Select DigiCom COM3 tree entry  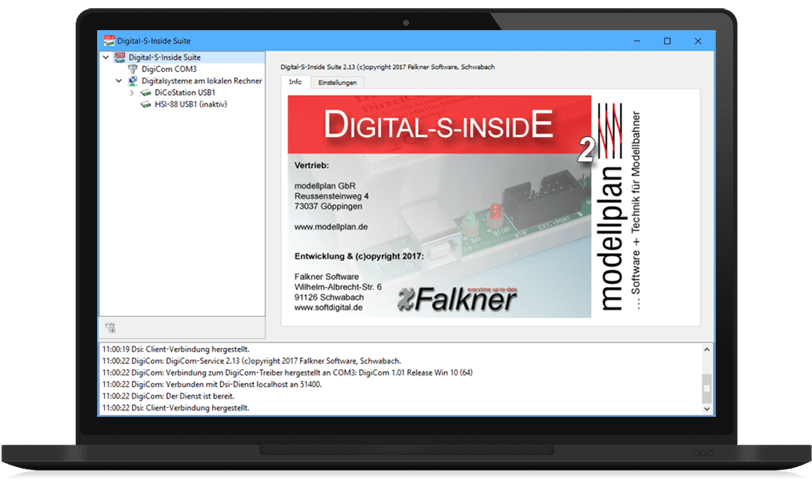169,69
